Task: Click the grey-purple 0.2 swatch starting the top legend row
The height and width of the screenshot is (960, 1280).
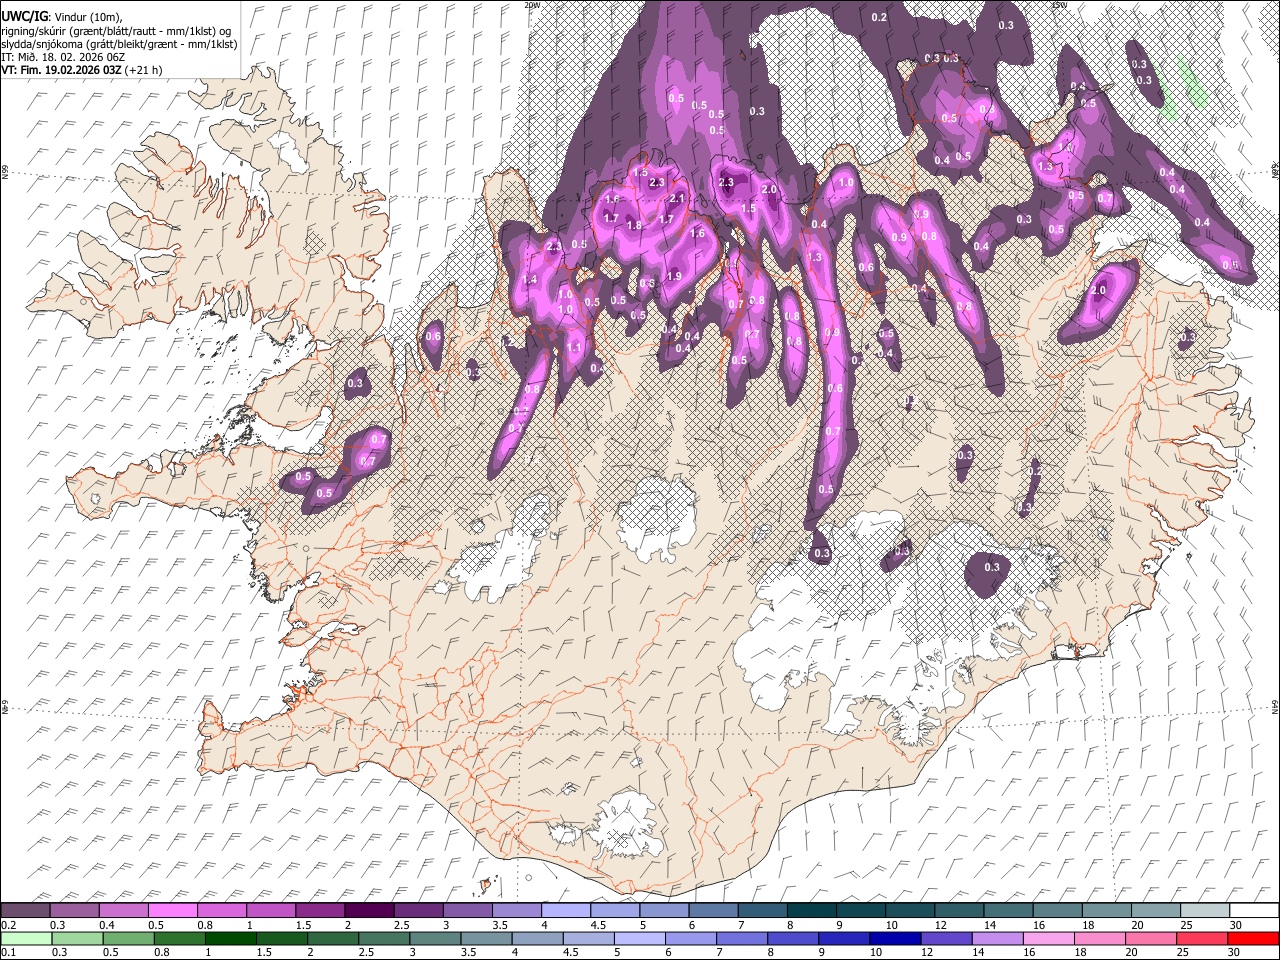Action: pyautogui.click(x=25, y=911)
